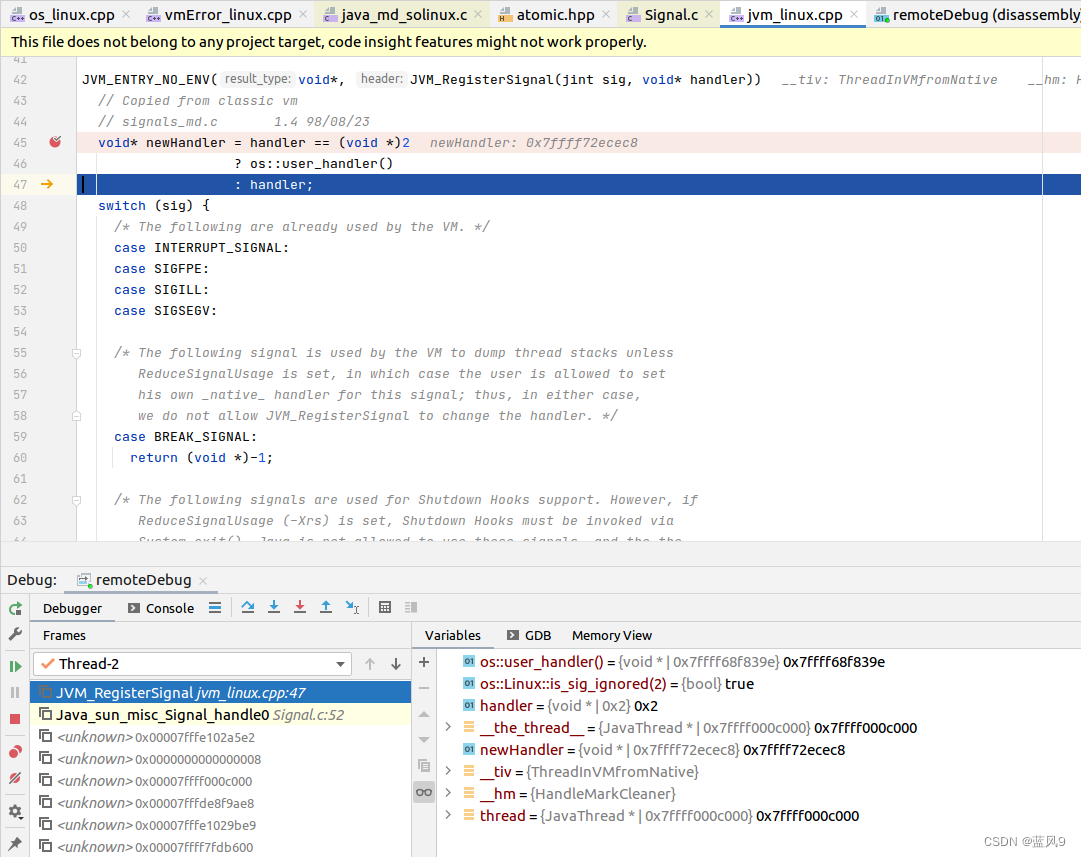Select Java_sun_misc_Signal_handle0 frame
Image resolution: width=1081 pixels, height=857 pixels.
221,715
